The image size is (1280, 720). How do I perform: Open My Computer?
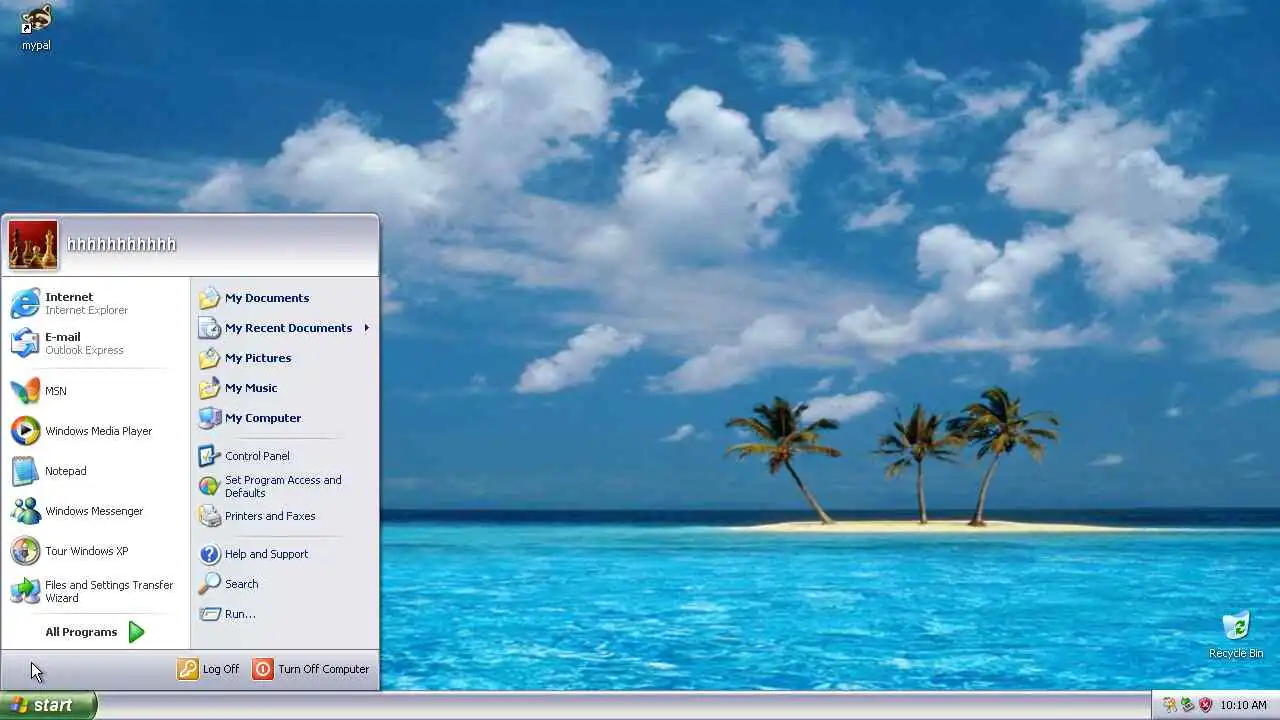click(x=284, y=418)
